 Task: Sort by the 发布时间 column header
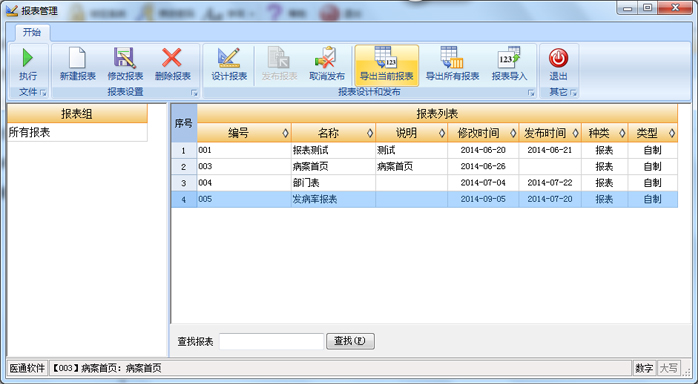pos(550,133)
